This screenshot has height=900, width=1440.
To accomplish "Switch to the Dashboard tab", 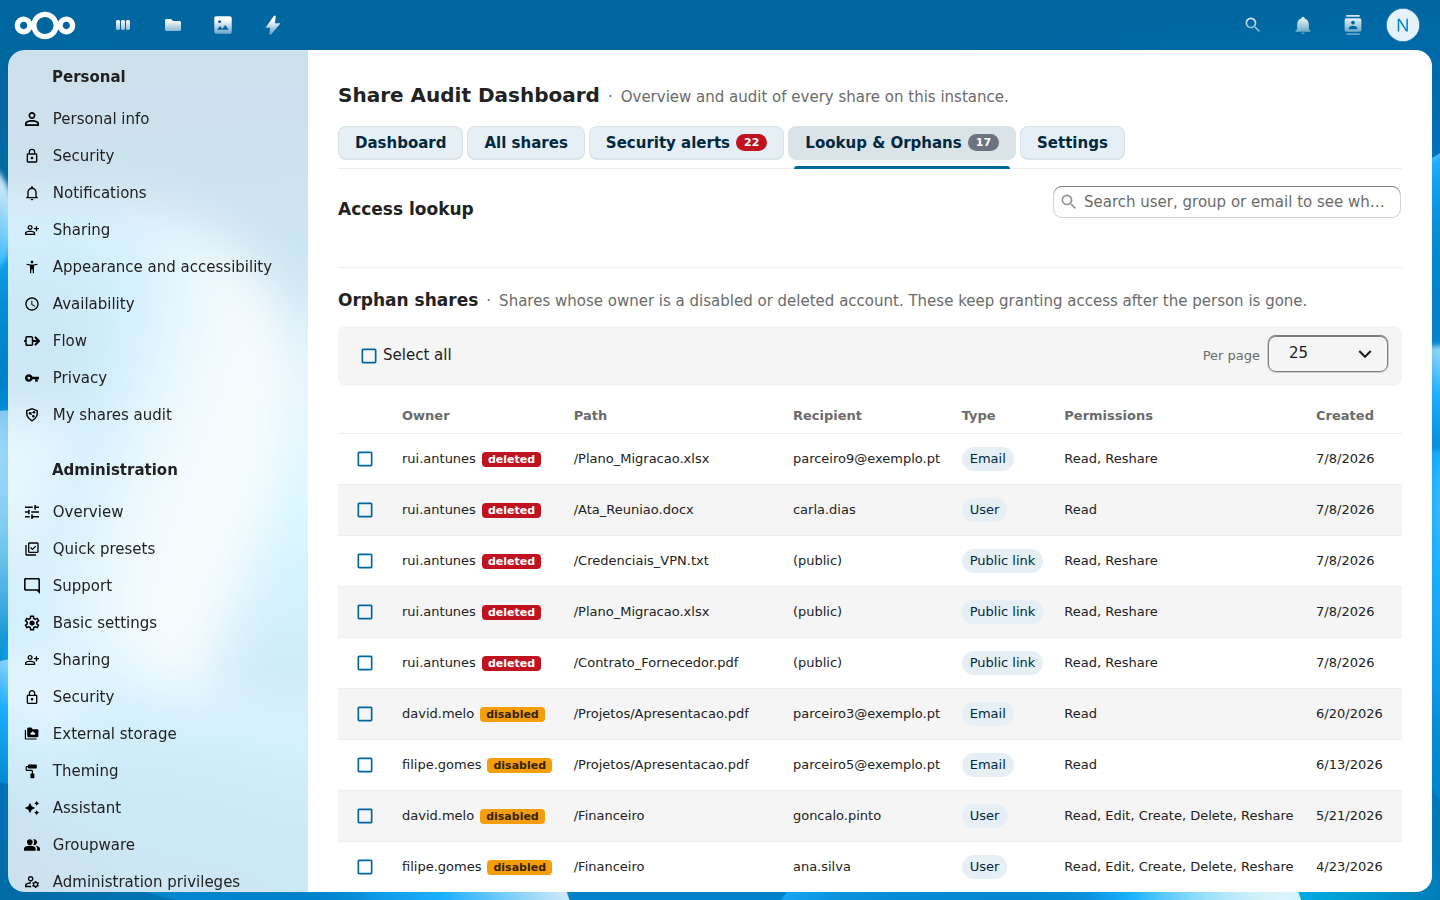I will coord(400,143).
